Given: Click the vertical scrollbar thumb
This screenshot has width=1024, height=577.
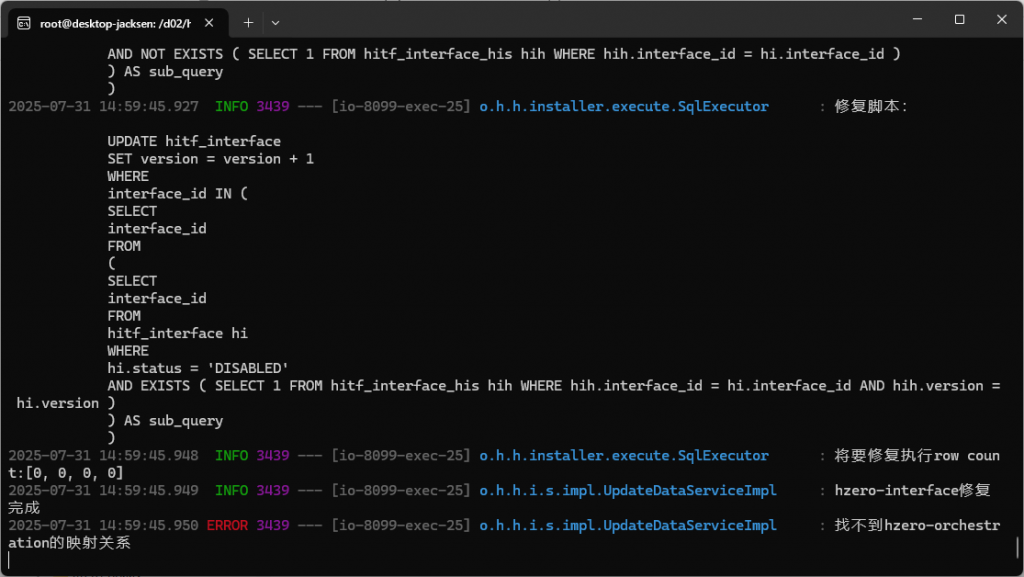Looking at the screenshot, I should point(1017,546).
